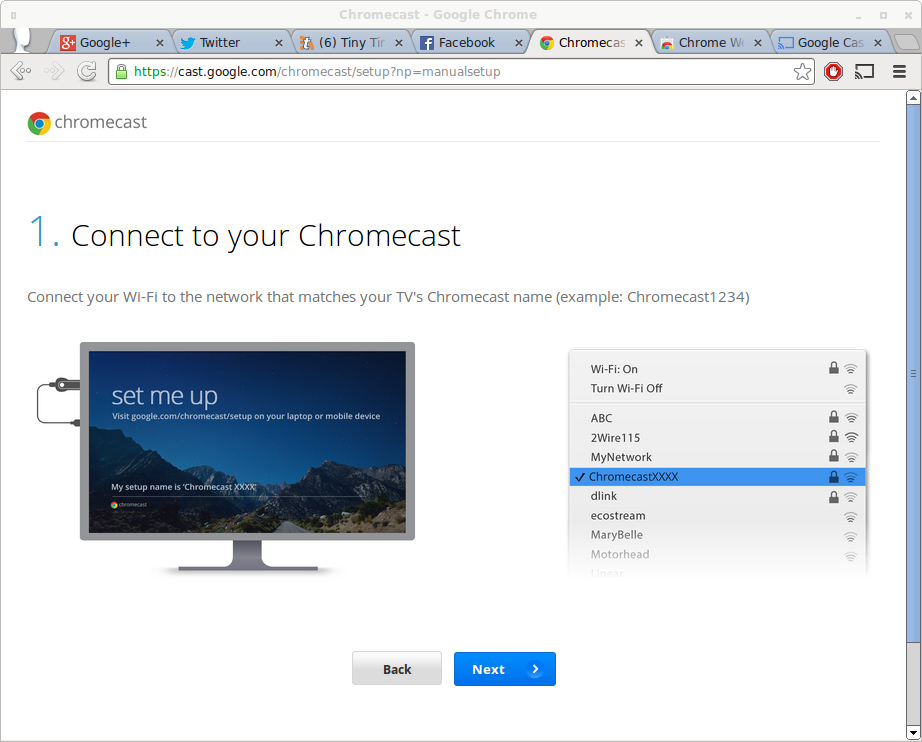Click the blue Next button
Image resolution: width=922 pixels, height=742 pixels.
click(505, 669)
